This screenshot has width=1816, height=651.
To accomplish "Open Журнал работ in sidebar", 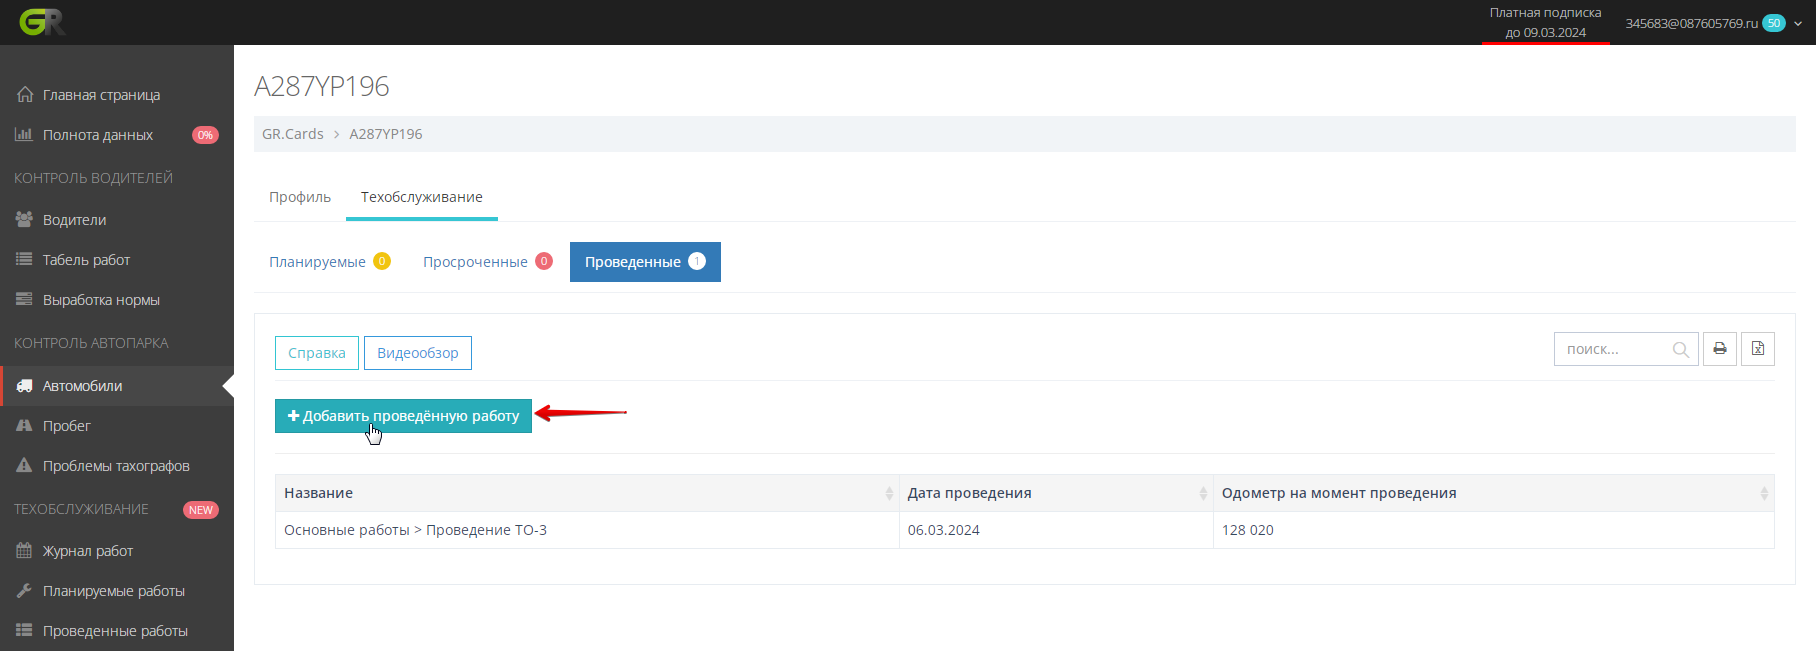I will pyautogui.click(x=87, y=551).
